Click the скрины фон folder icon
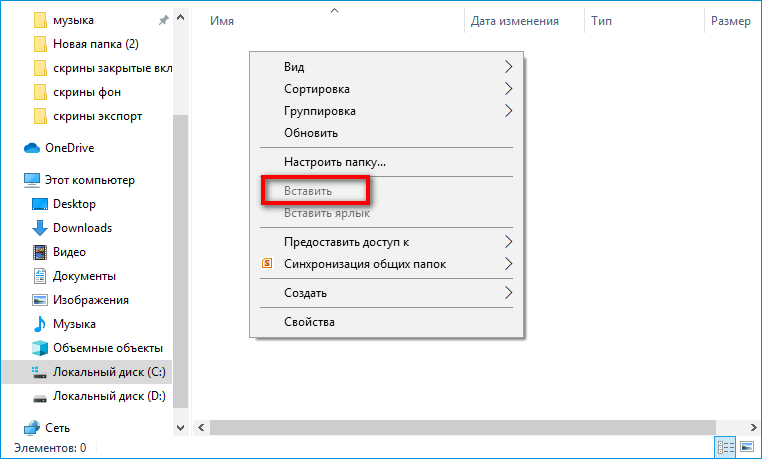Image resolution: width=762 pixels, height=459 pixels. click(x=40, y=92)
